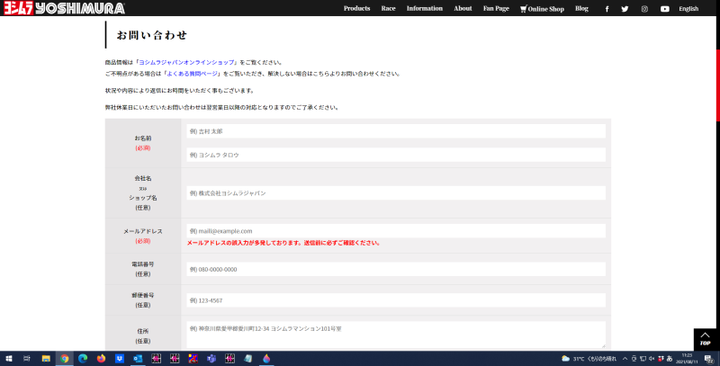Focus the company name input field
This screenshot has width=720, height=366.
396,193
